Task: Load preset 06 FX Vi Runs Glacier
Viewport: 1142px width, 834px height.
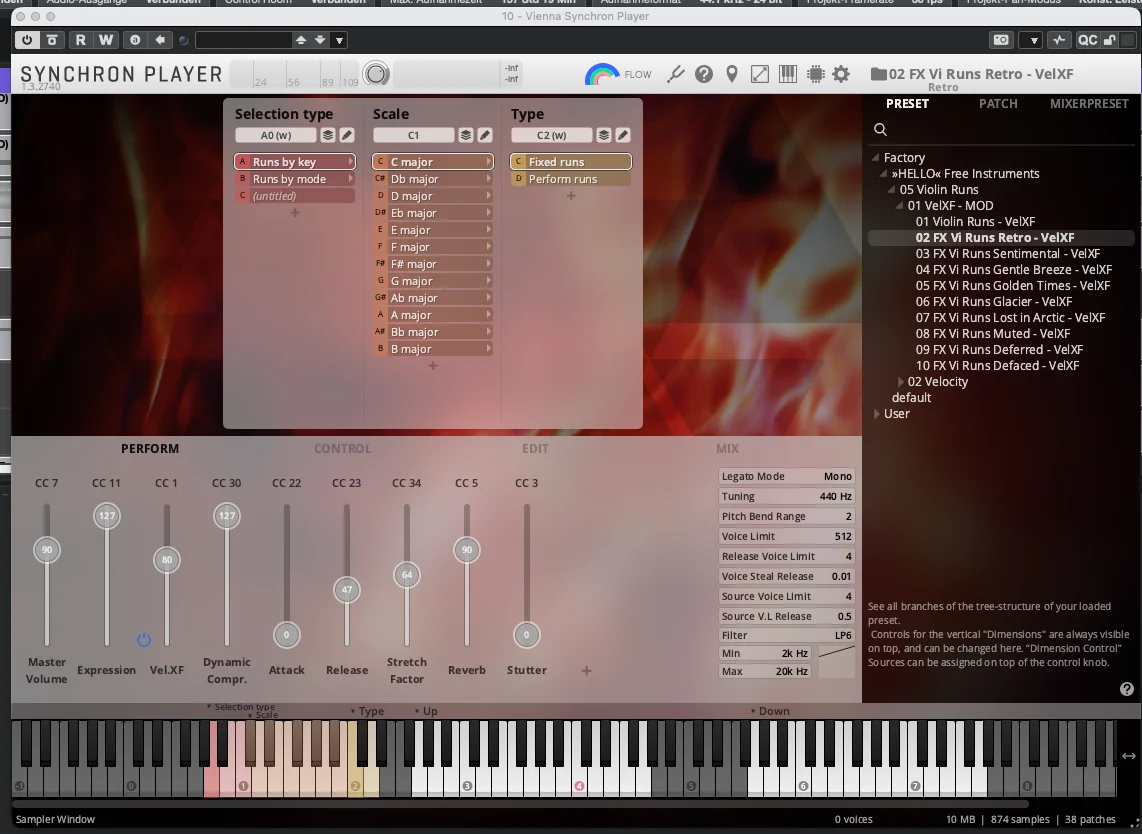Action: click(993, 302)
